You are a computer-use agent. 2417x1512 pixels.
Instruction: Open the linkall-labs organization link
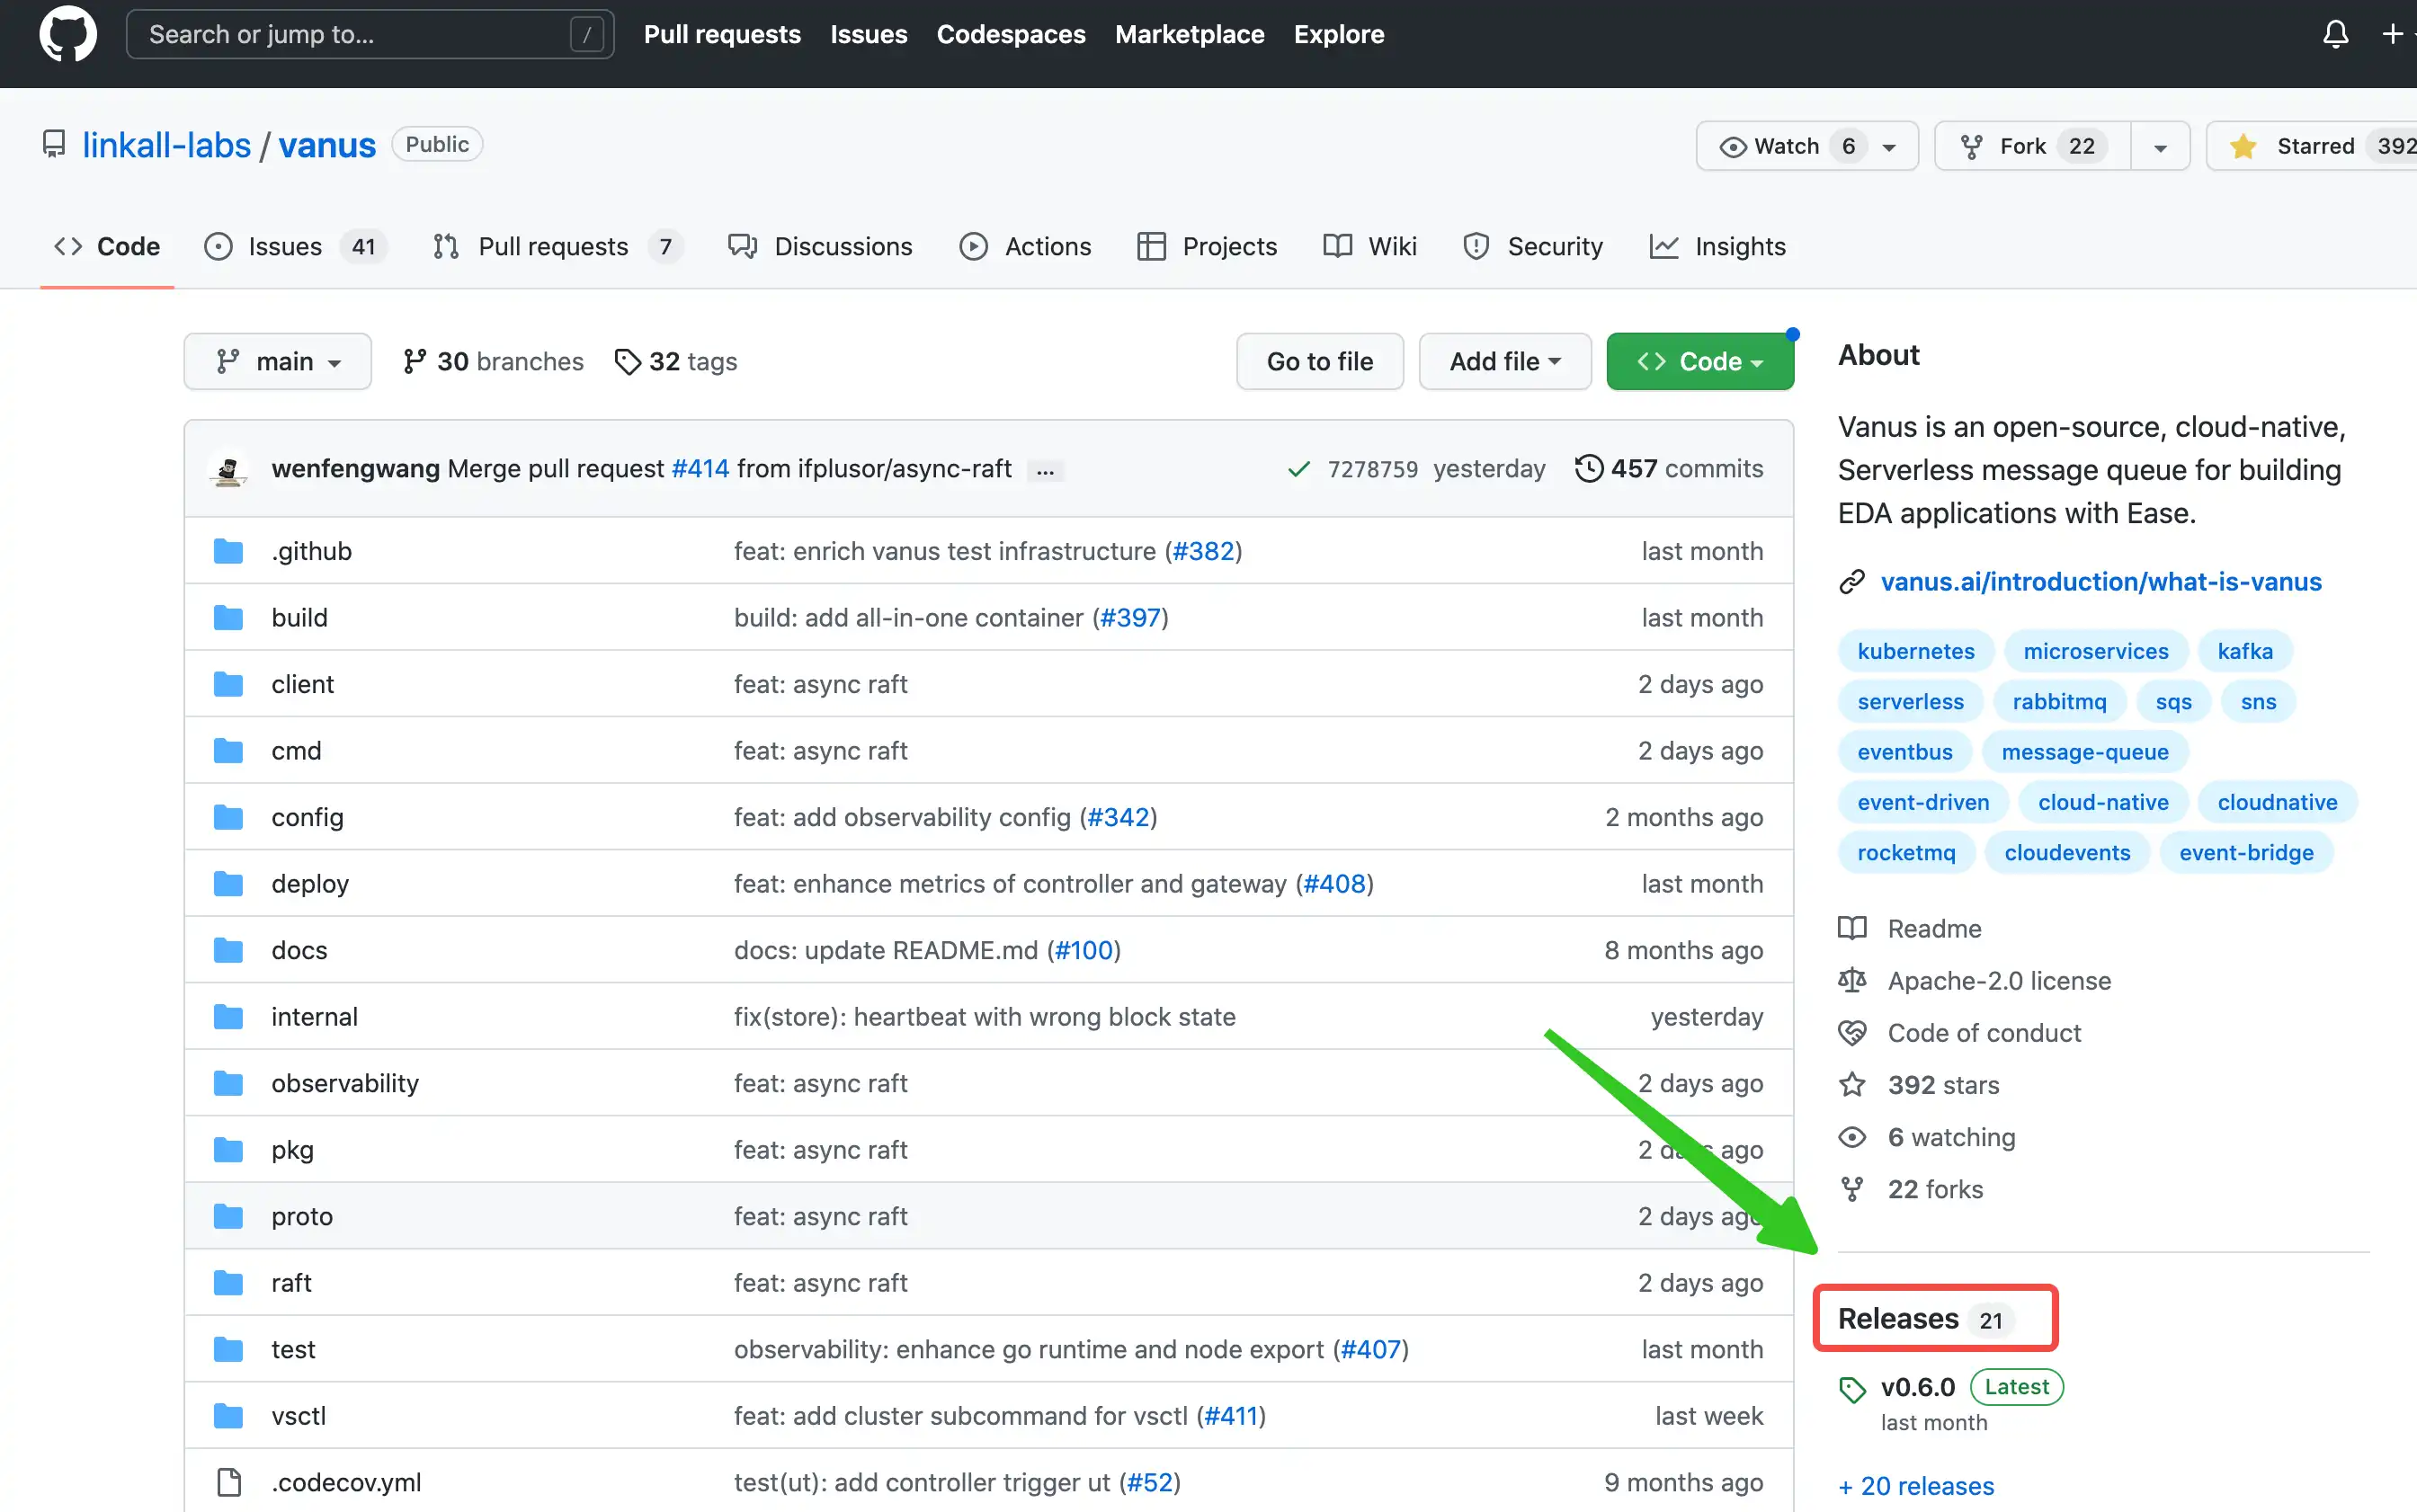(x=166, y=145)
